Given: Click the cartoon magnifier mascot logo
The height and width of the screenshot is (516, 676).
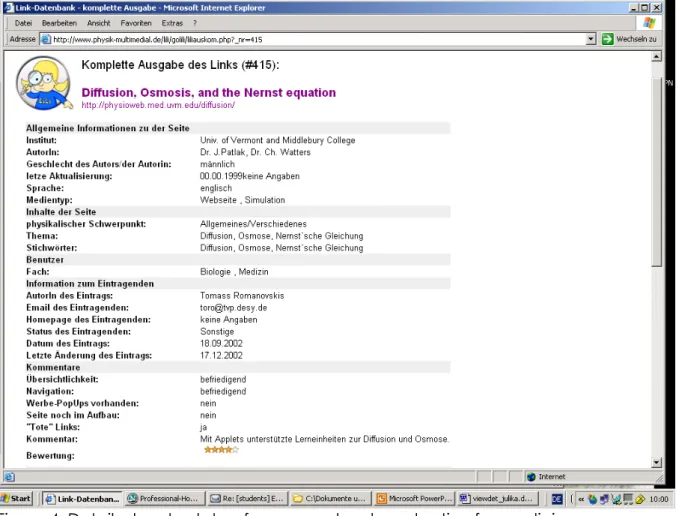Looking at the screenshot, I should pyautogui.click(x=44, y=83).
